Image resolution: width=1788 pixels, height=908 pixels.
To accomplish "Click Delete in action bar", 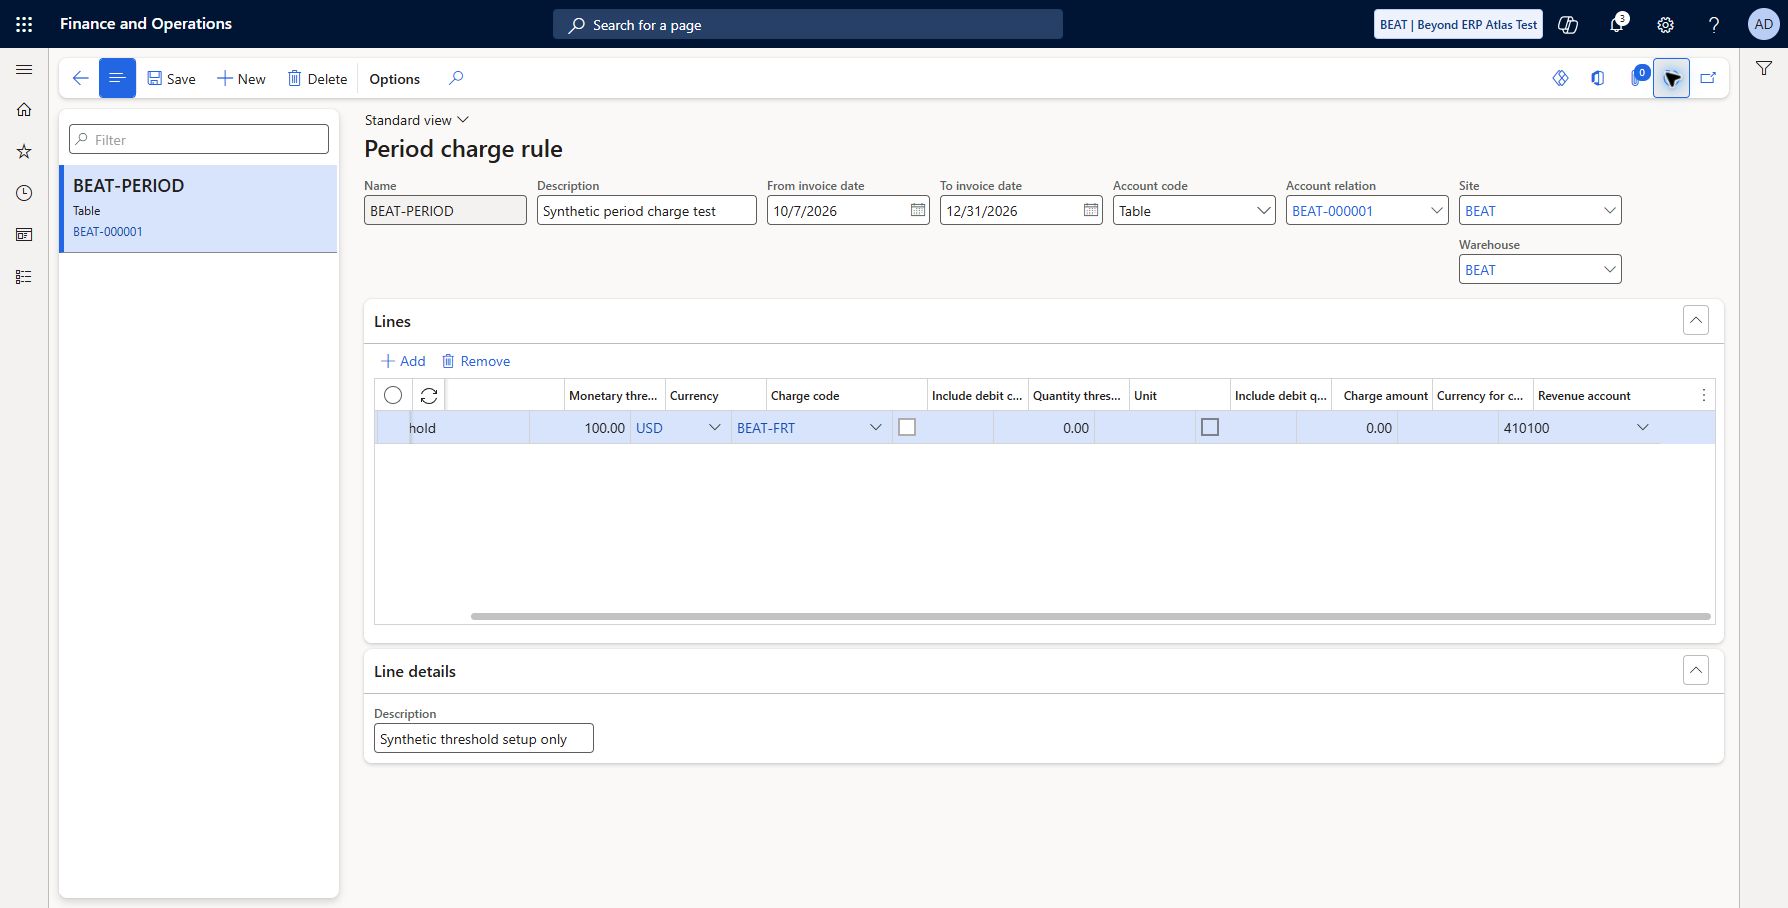I will 318,78.
